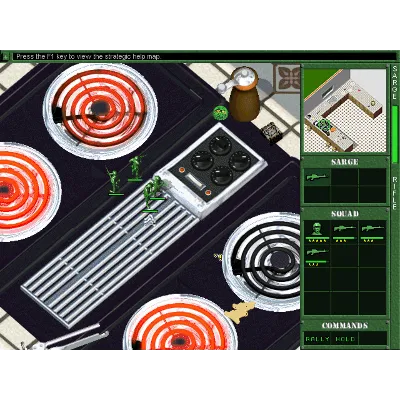Select the fourth squad rifleman icon

317,256
